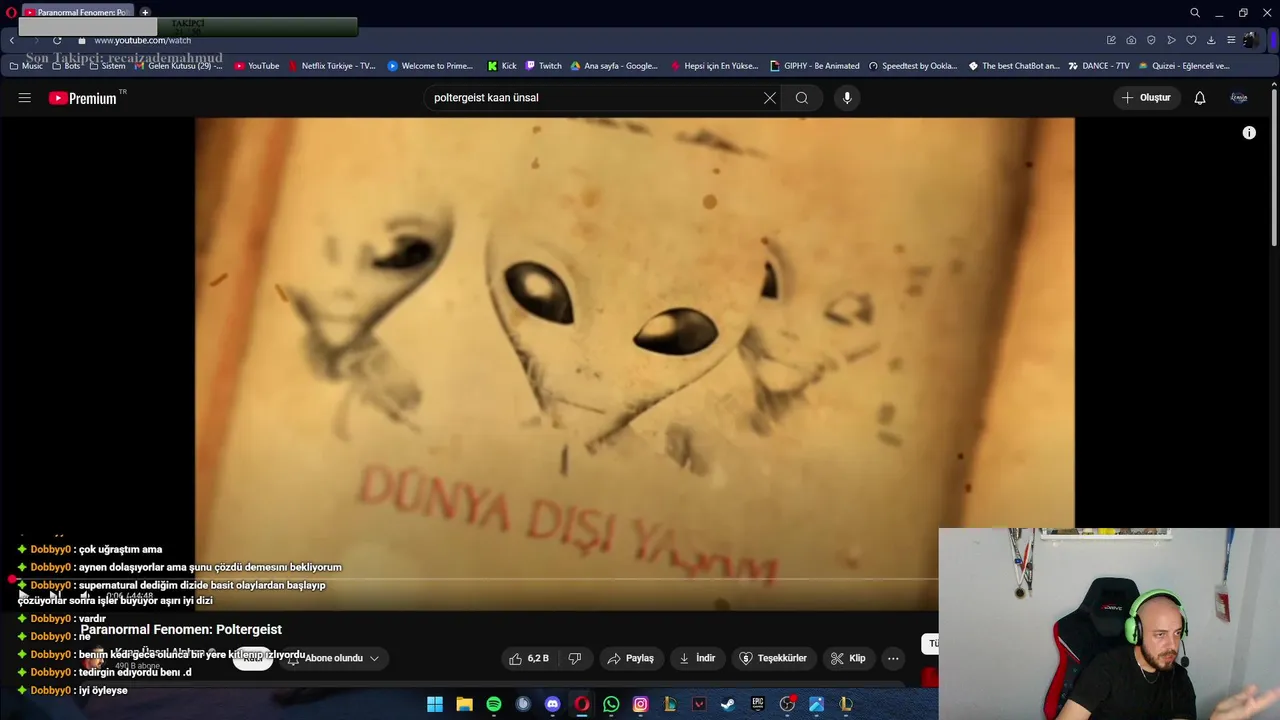The width and height of the screenshot is (1280, 720).
Task: Click Opera's edit page icon in address bar
Action: pyautogui.click(x=1111, y=40)
